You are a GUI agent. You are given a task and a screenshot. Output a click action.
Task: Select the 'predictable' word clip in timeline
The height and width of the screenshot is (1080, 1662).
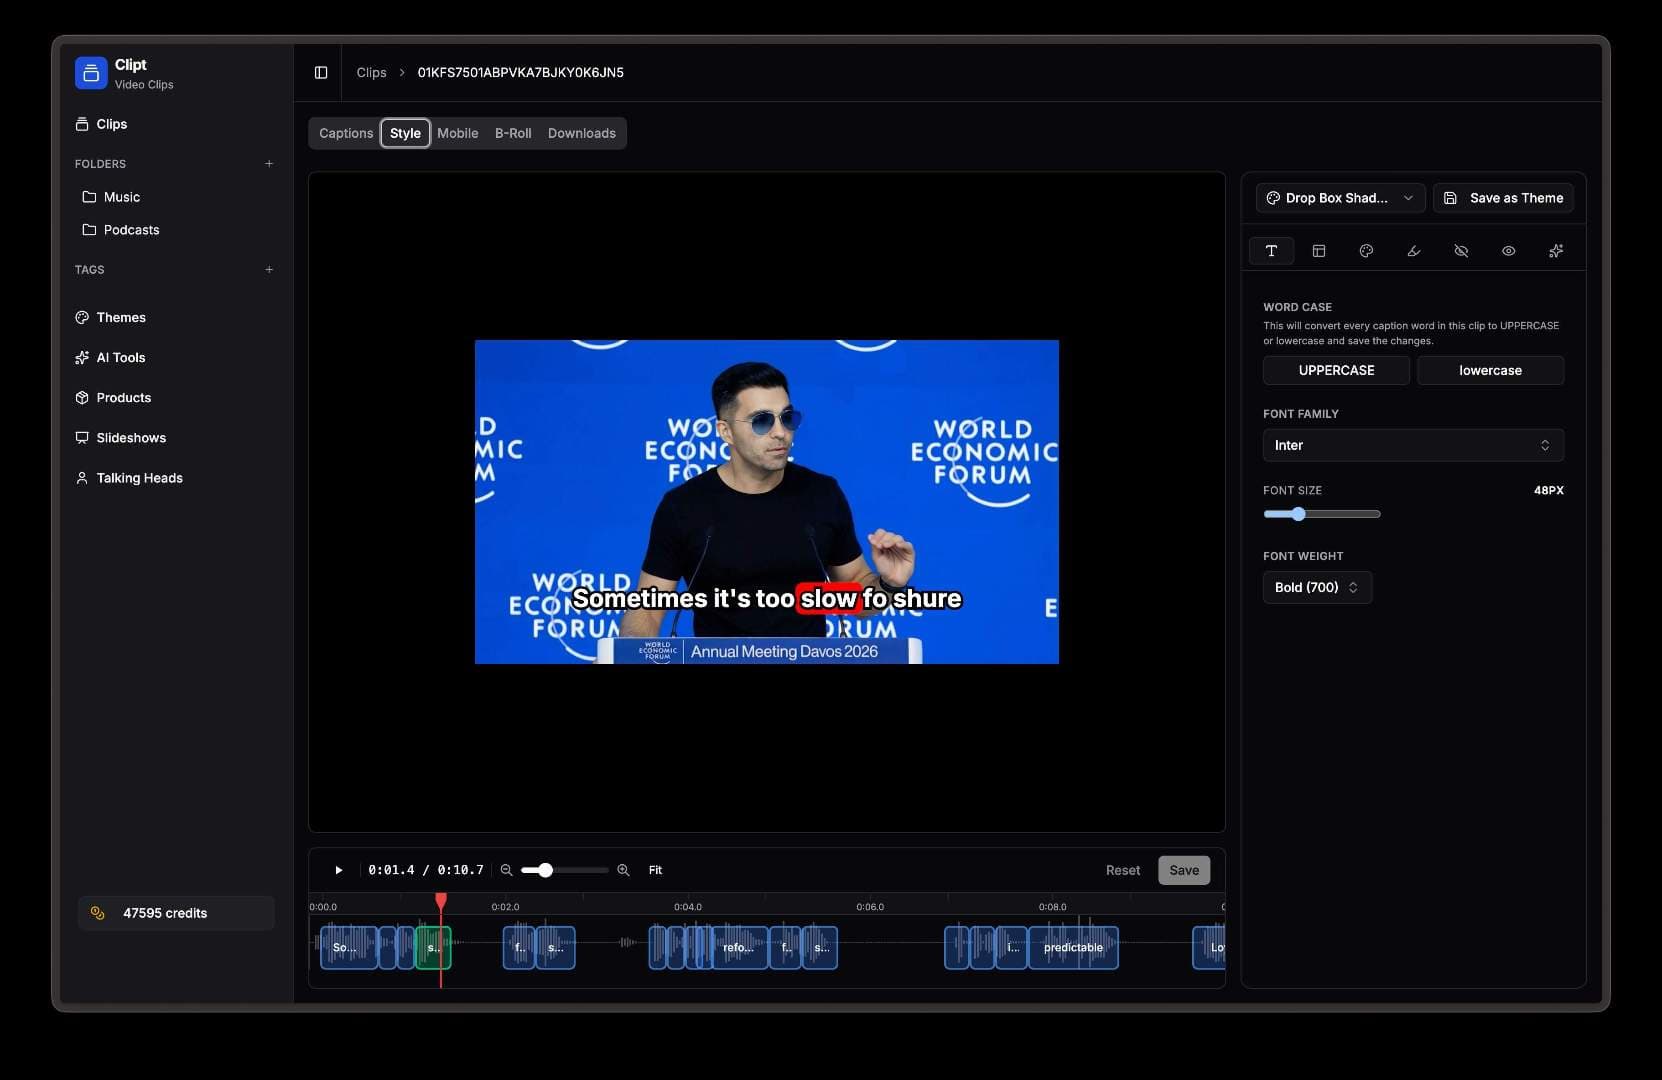[x=1073, y=948]
